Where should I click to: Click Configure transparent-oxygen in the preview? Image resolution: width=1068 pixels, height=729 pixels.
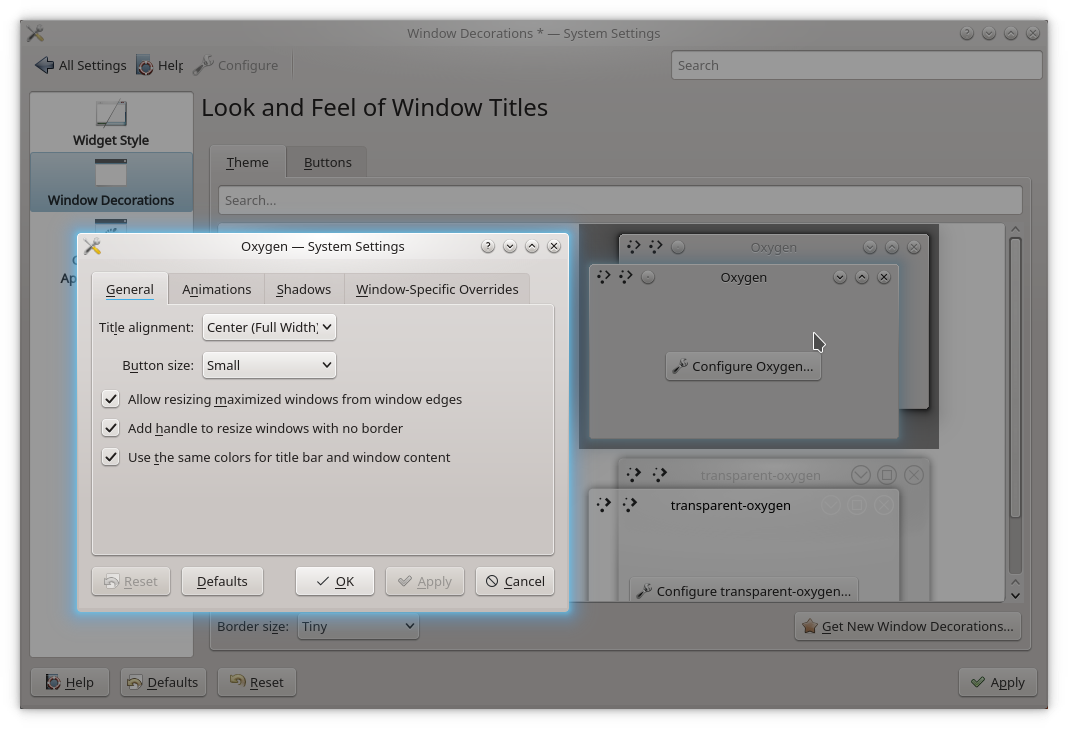pos(743,591)
